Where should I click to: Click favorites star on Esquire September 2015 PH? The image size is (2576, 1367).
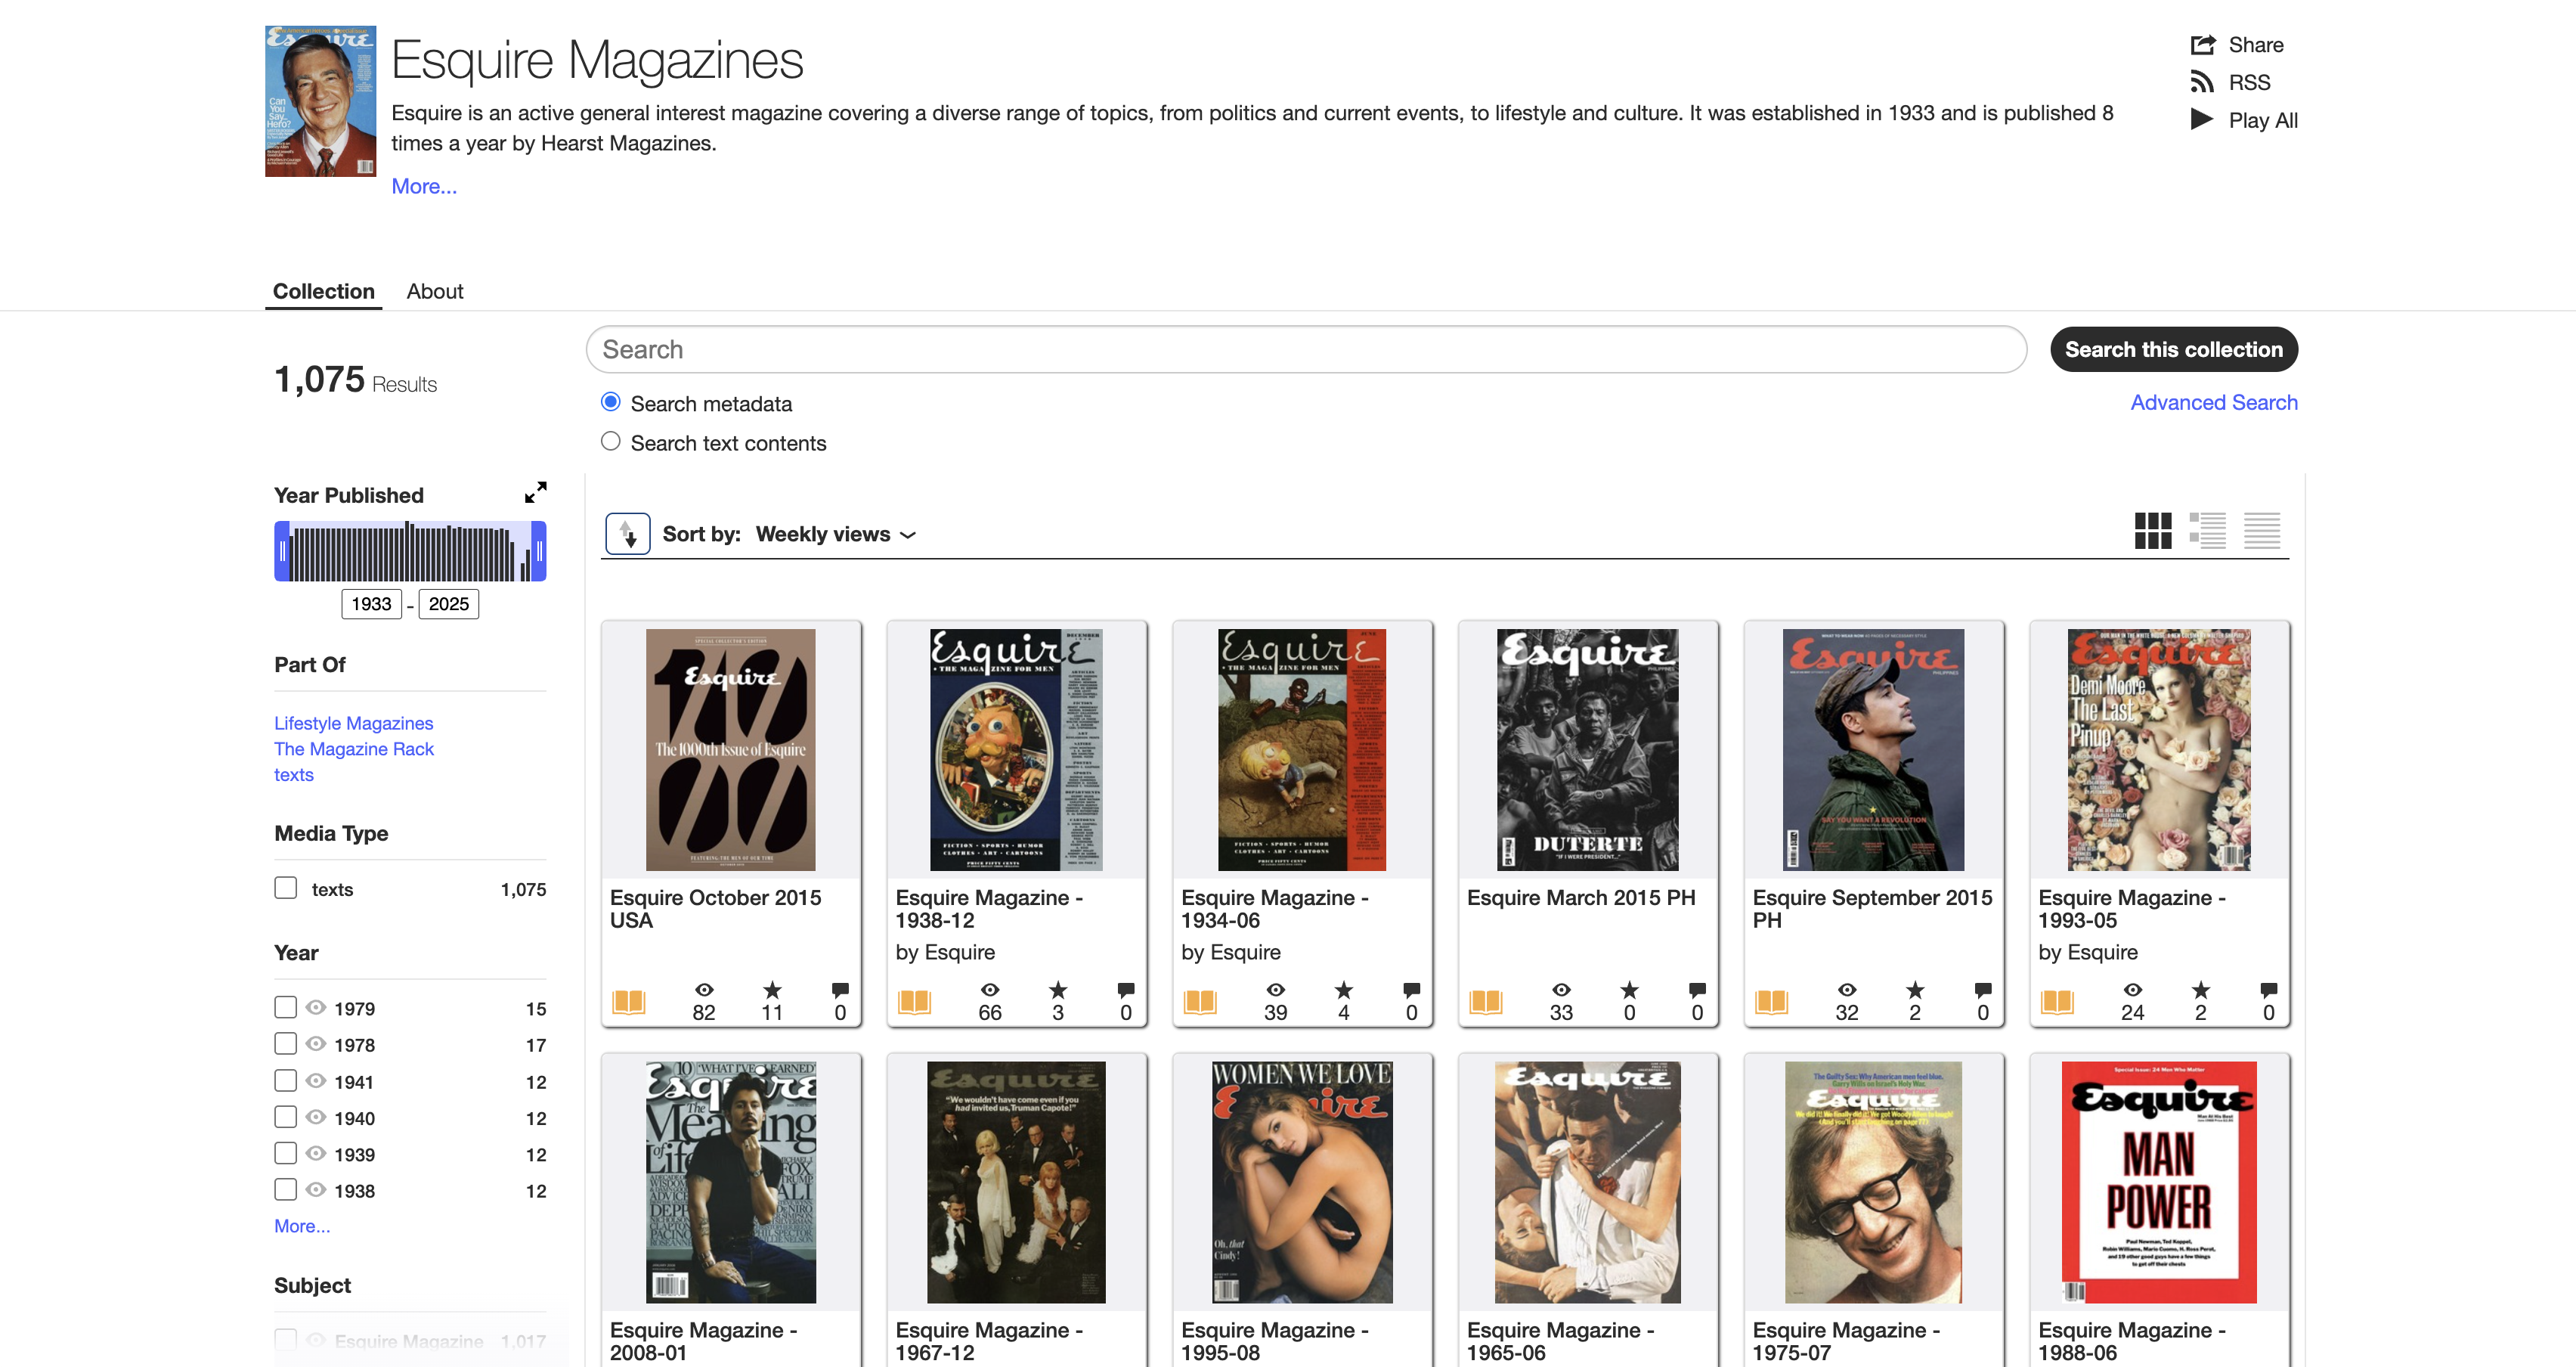1915,989
